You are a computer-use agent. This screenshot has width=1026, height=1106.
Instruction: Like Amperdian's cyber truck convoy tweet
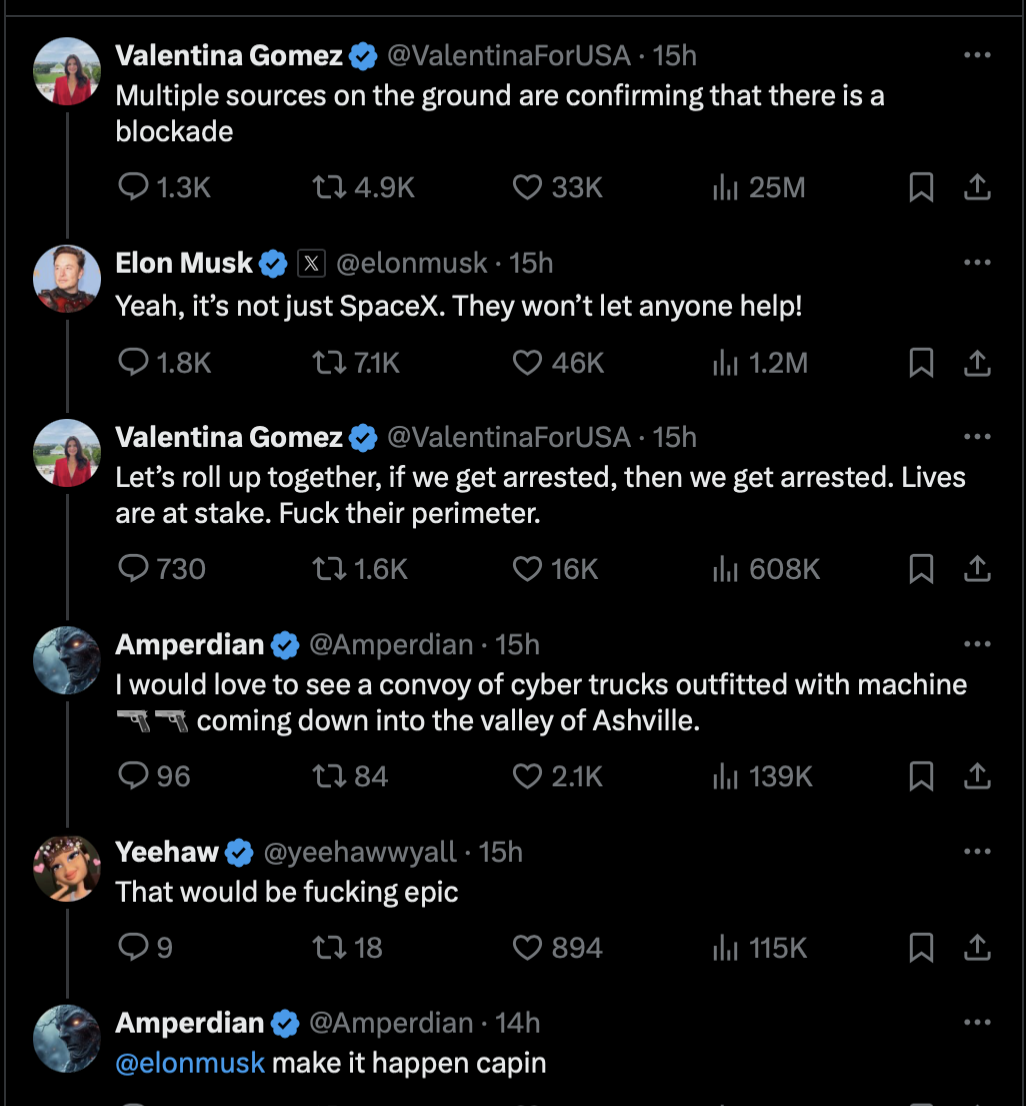pyautogui.click(x=527, y=776)
